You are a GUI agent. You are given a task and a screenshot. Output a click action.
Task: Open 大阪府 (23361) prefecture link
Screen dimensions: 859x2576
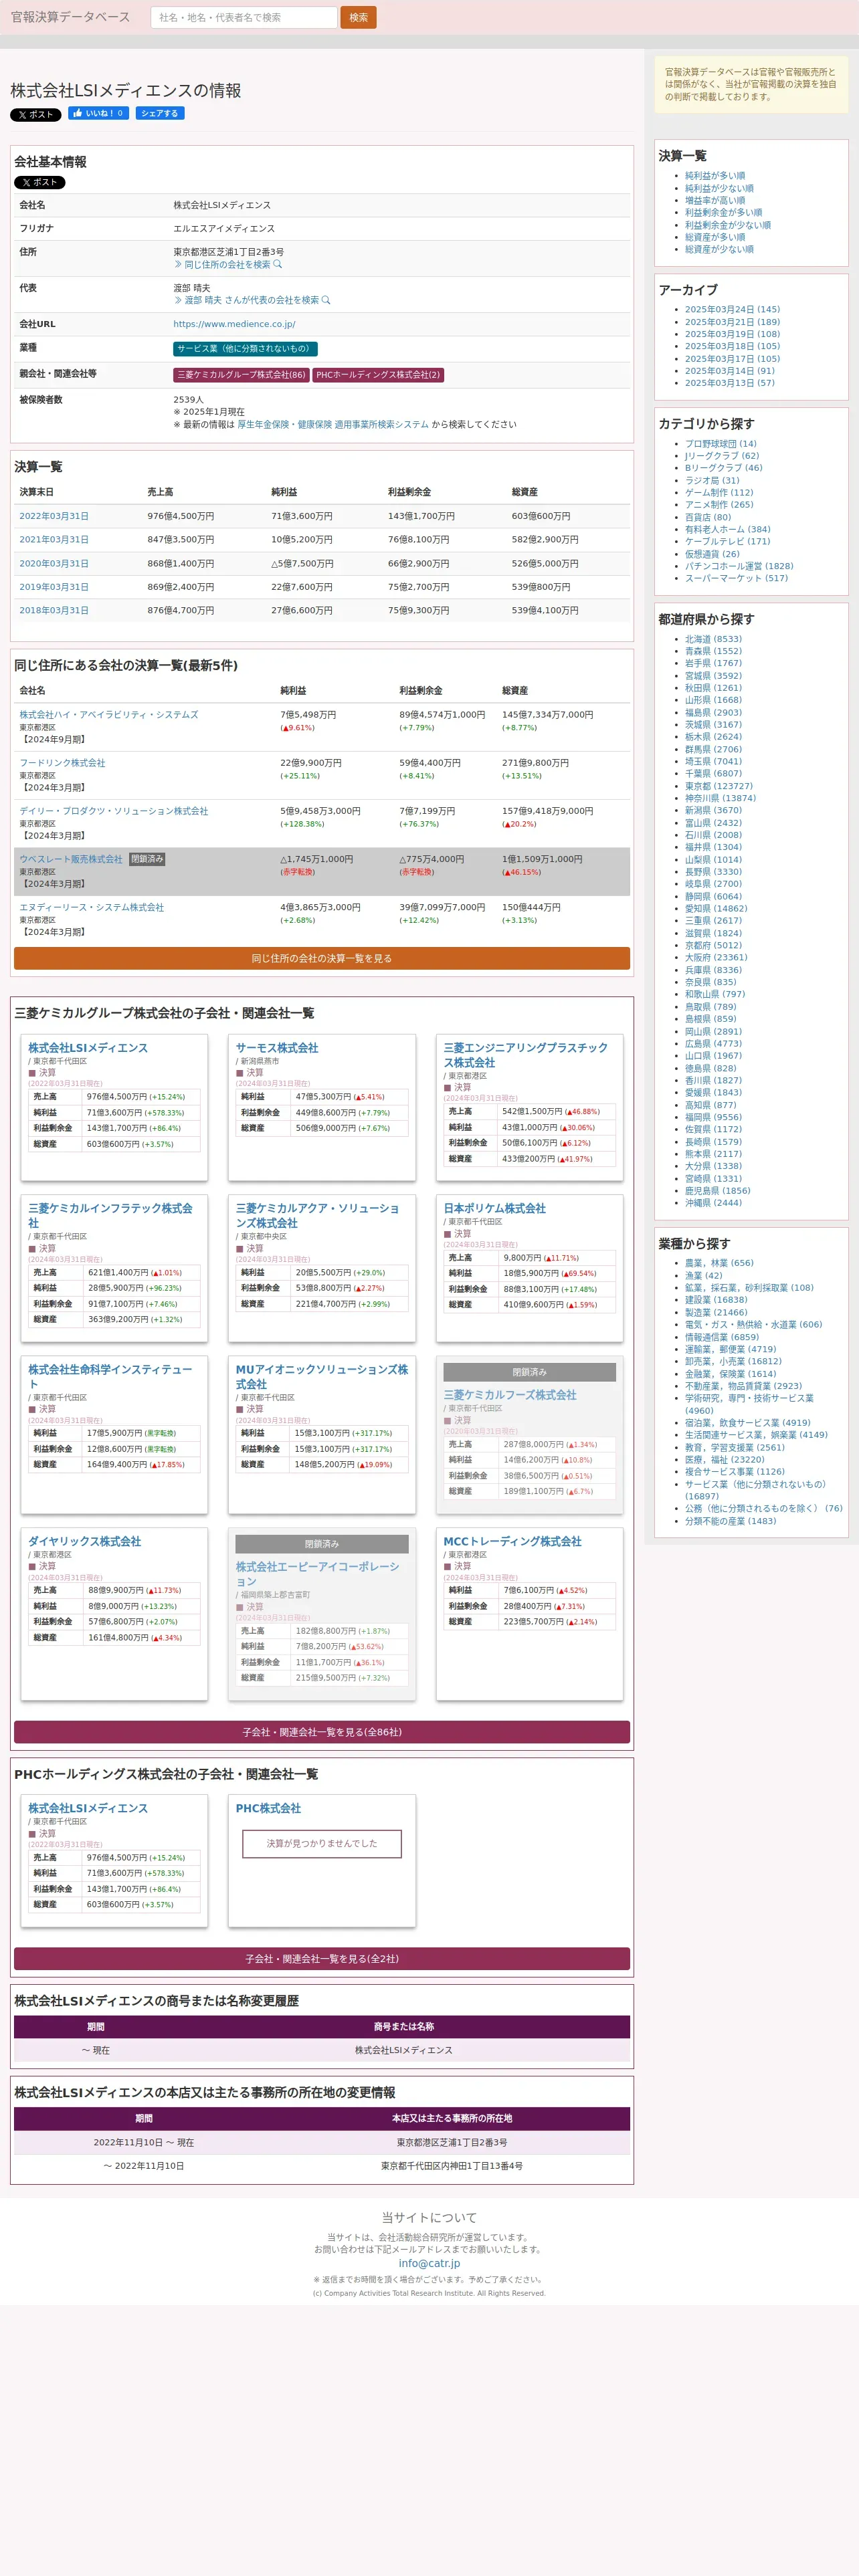pyautogui.click(x=716, y=958)
